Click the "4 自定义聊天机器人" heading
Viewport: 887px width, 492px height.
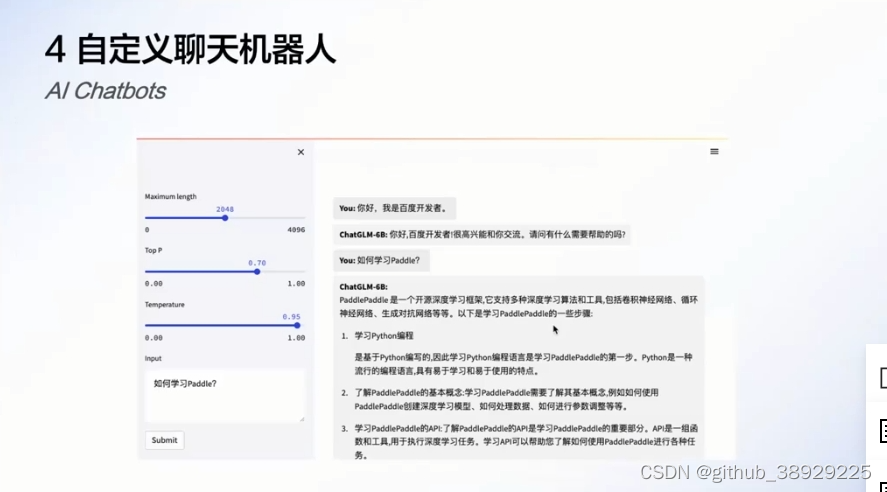[x=190, y=49]
